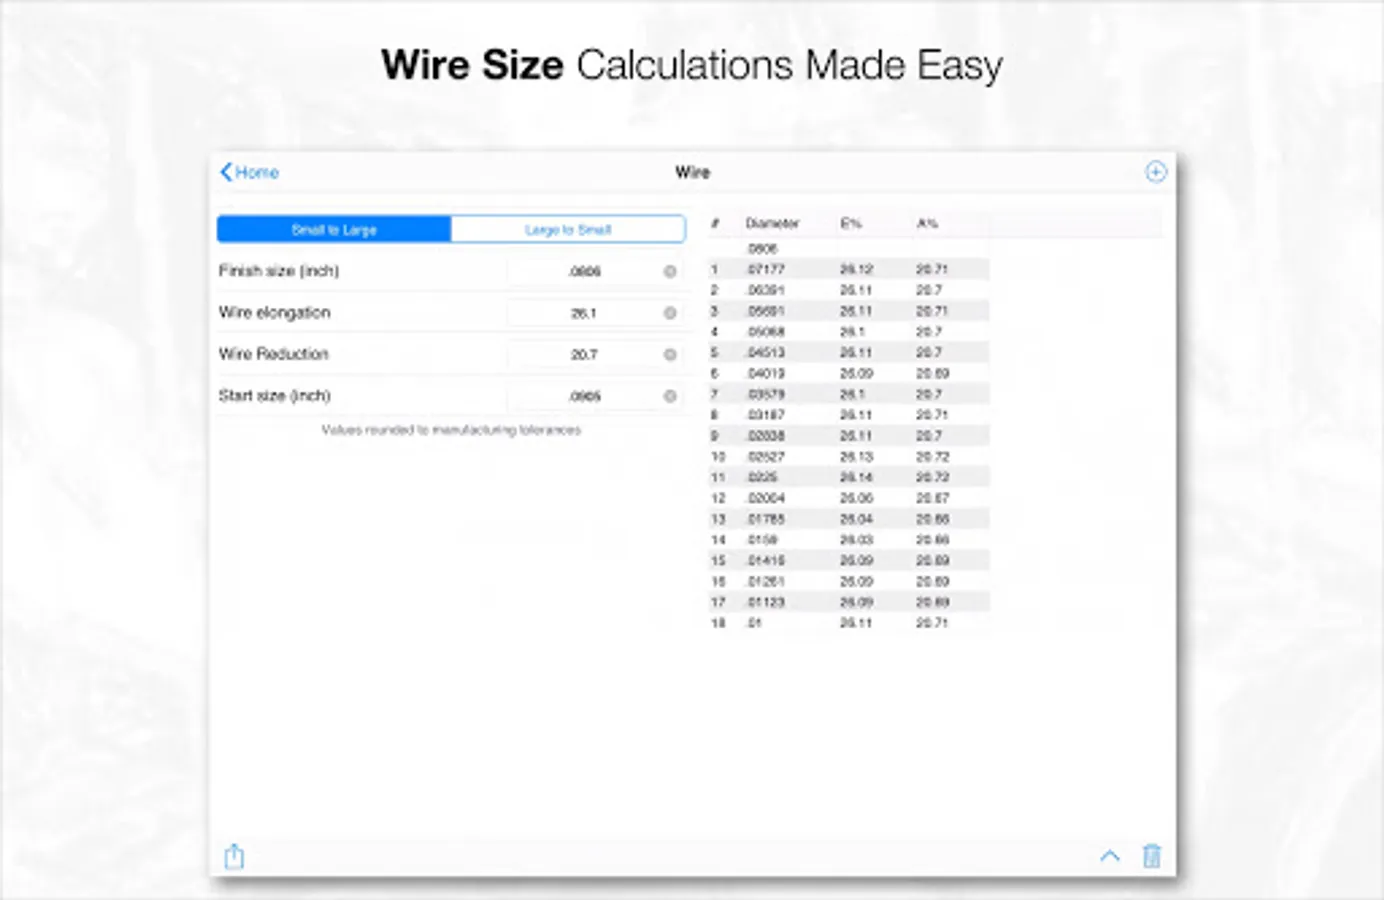Open the Wire title in the navigation bar

pyautogui.click(x=693, y=172)
